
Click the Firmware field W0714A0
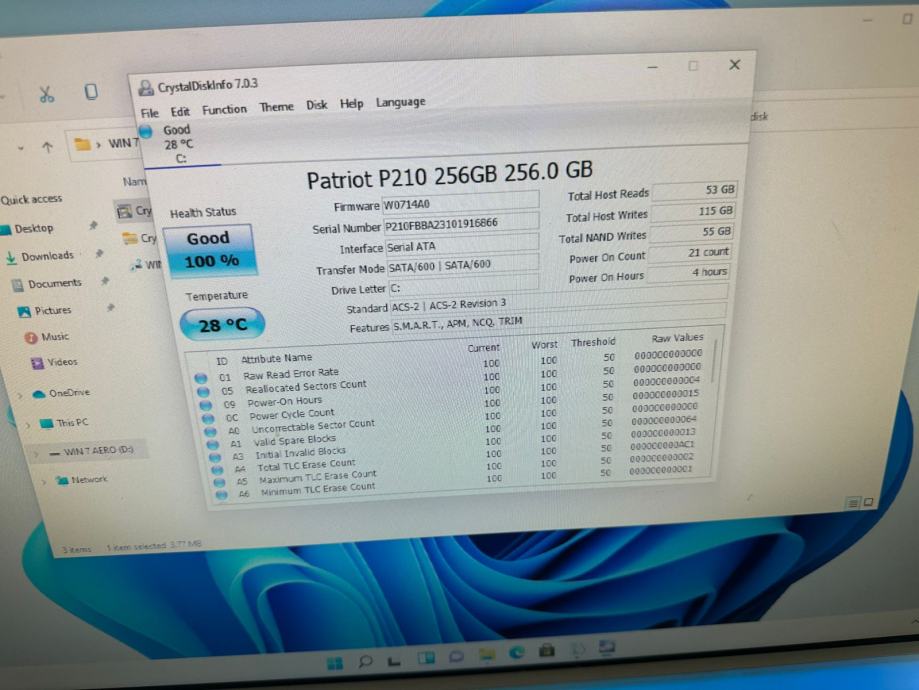pyautogui.click(x=460, y=201)
